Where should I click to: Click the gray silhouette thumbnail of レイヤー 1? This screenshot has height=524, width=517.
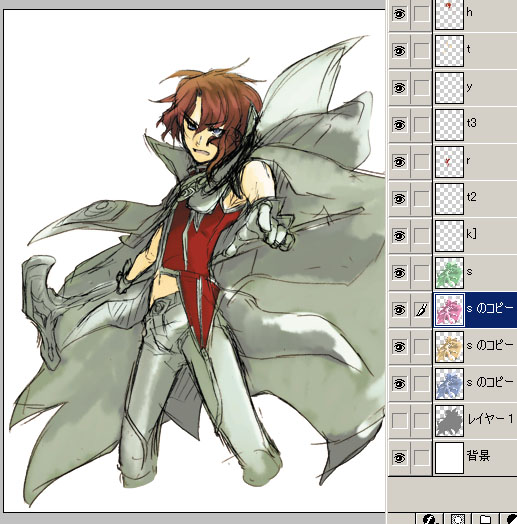pyautogui.click(x=449, y=420)
